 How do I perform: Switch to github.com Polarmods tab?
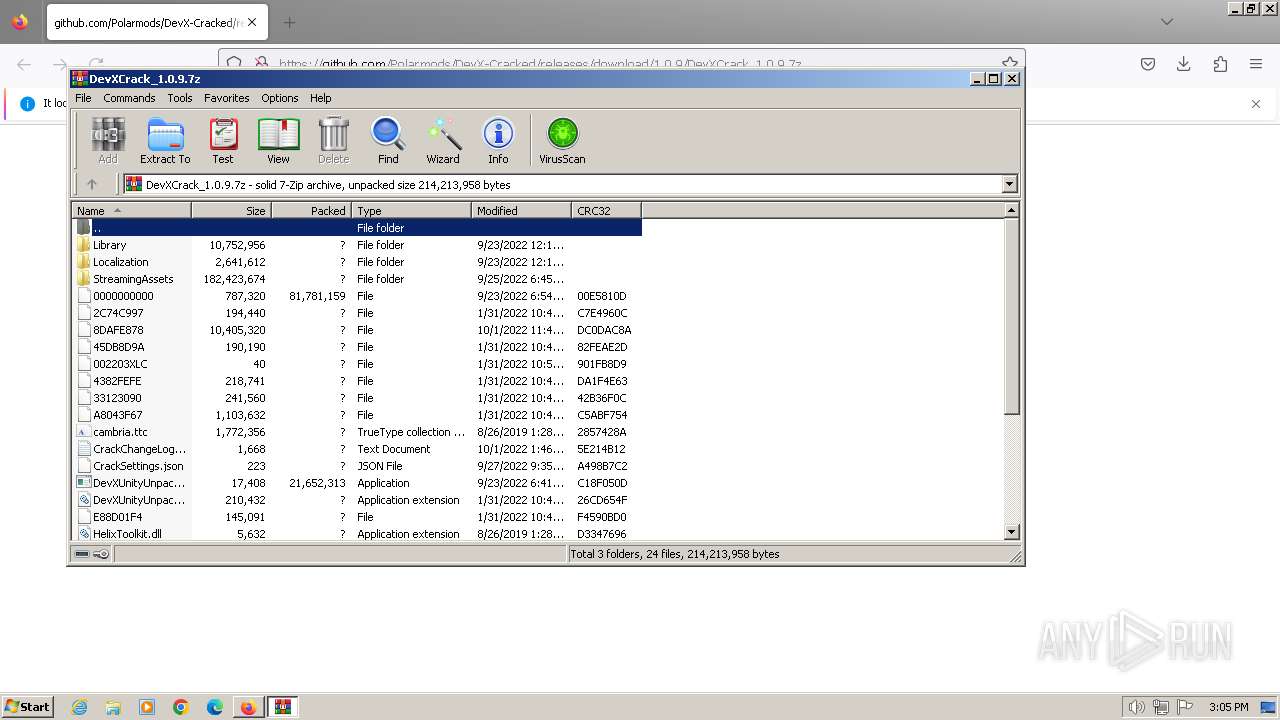coord(146,22)
